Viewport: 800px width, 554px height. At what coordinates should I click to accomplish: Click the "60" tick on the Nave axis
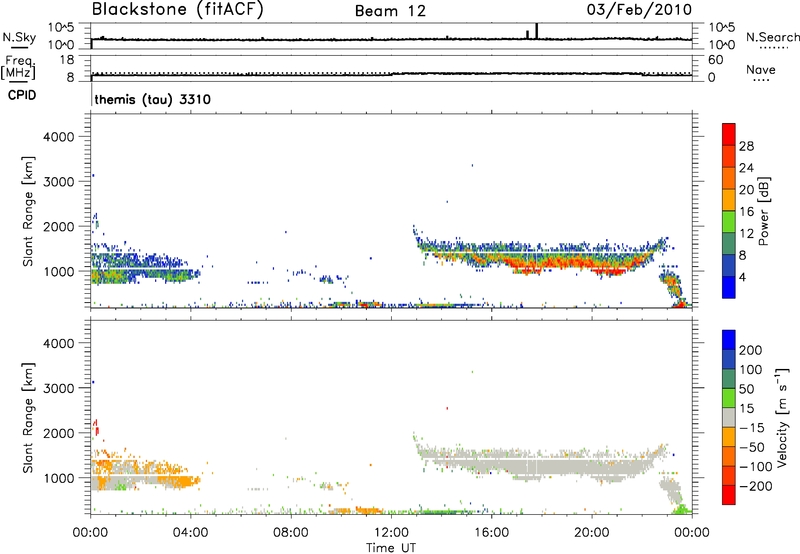[715, 60]
